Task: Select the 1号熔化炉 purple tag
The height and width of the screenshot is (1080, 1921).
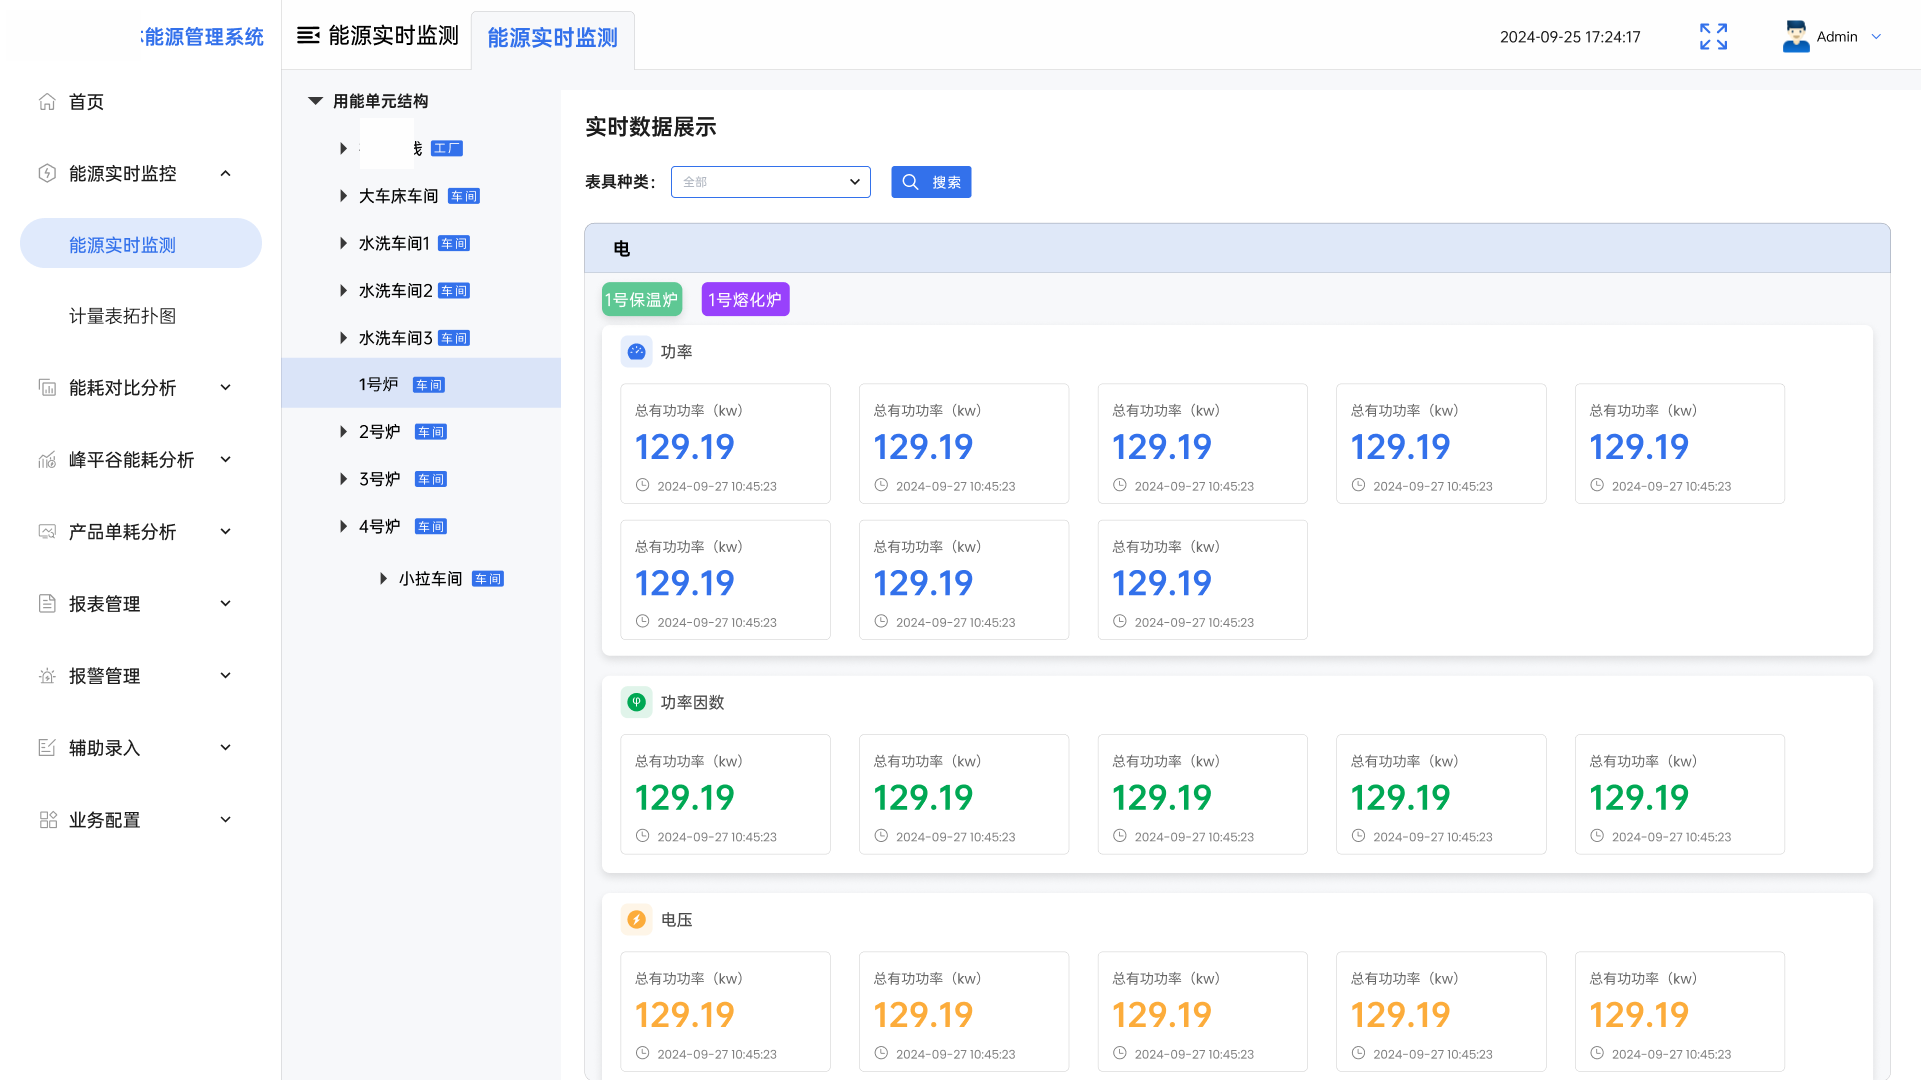Action: pyautogui.click(x=745, y=300)
